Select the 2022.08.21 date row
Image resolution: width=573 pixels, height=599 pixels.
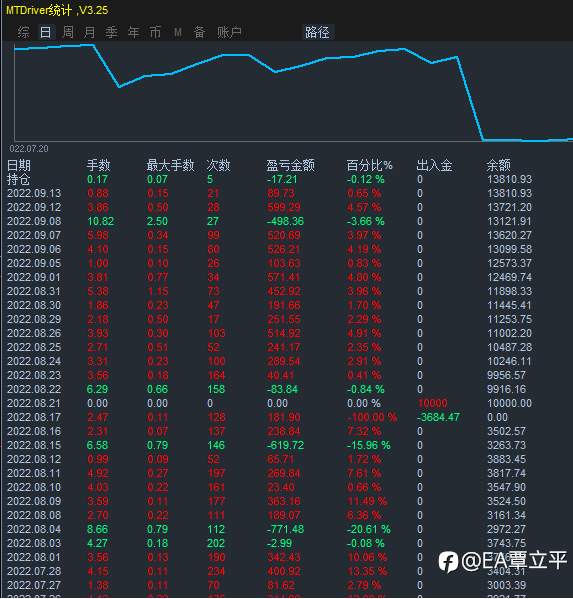[x=34, y=403]
